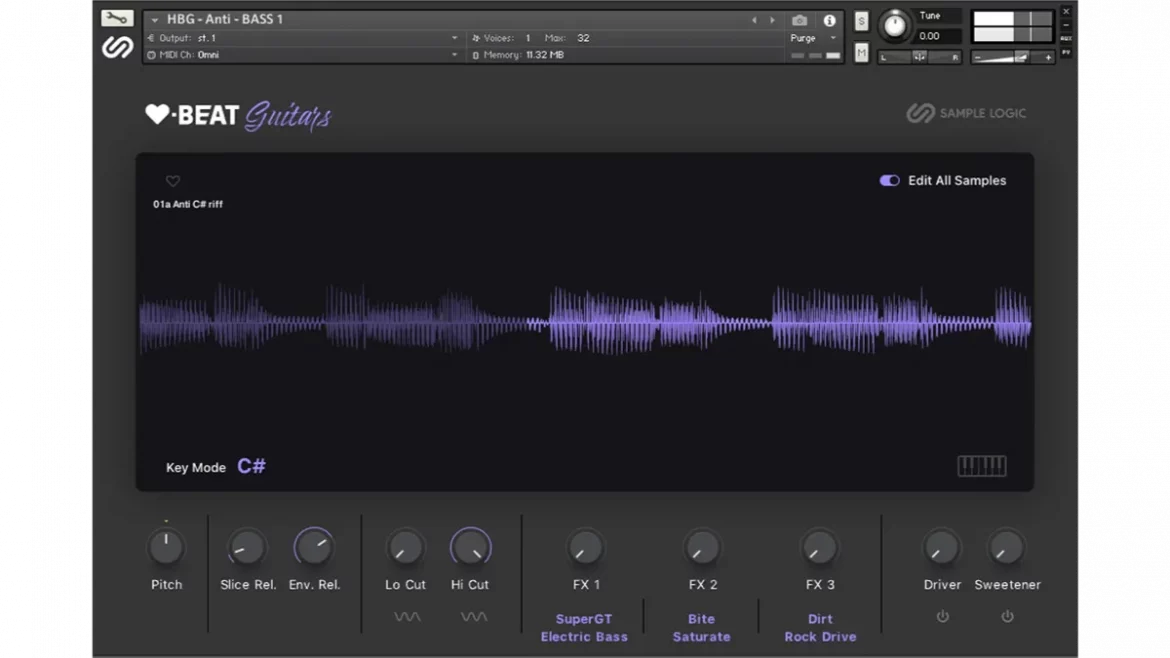This screenshot has height=658, width=1170.
Task: Toggle the Edit All Samples switch
Action: pos(889,181)
